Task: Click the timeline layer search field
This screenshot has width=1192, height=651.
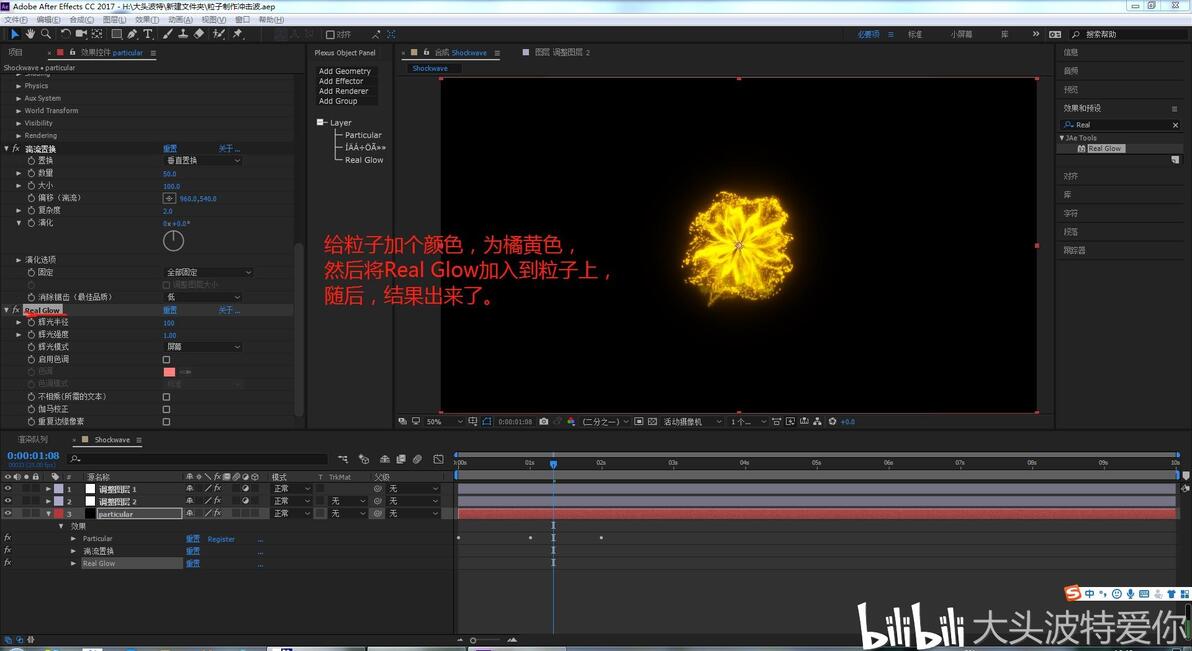Action: tap(198, 459)
